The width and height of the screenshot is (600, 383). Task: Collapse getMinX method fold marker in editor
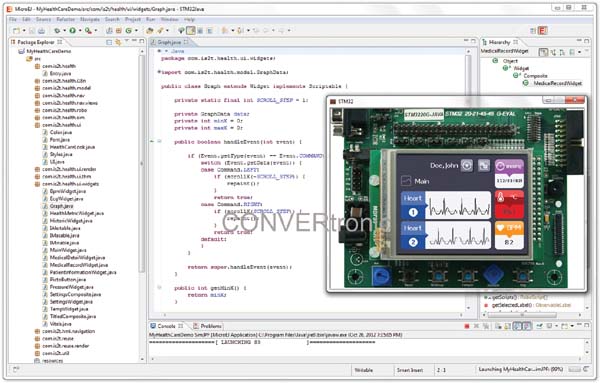click(x=160, y=288)
